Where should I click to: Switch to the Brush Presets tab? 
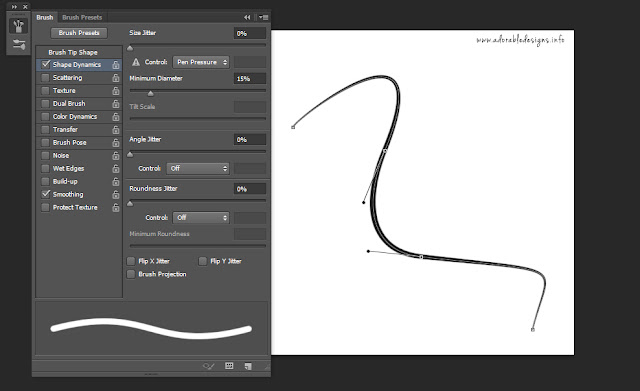82,17
